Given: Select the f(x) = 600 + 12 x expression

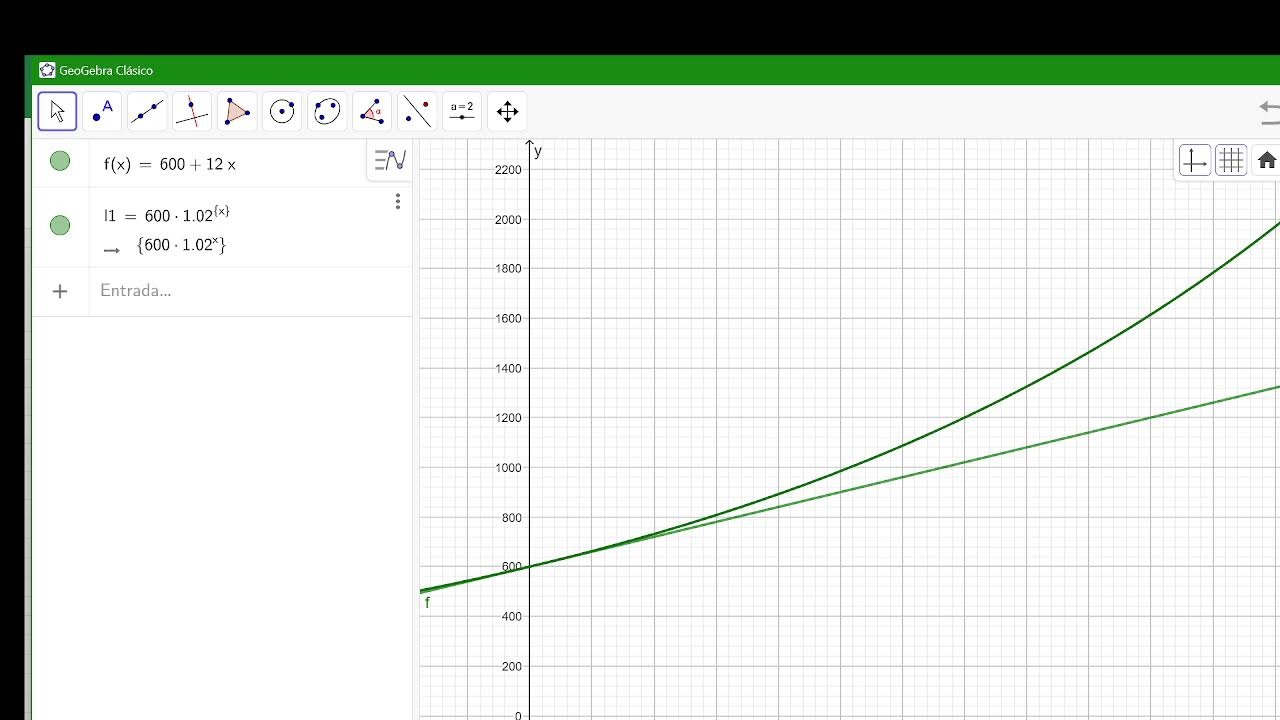Looking at the screenshot, I should click(170, 164).
